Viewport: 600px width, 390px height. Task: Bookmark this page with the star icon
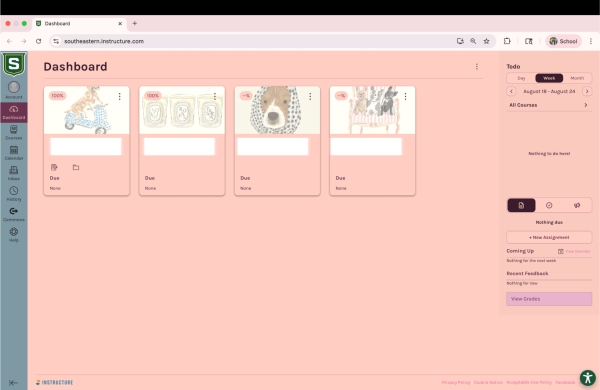click(x=486, y=41)
